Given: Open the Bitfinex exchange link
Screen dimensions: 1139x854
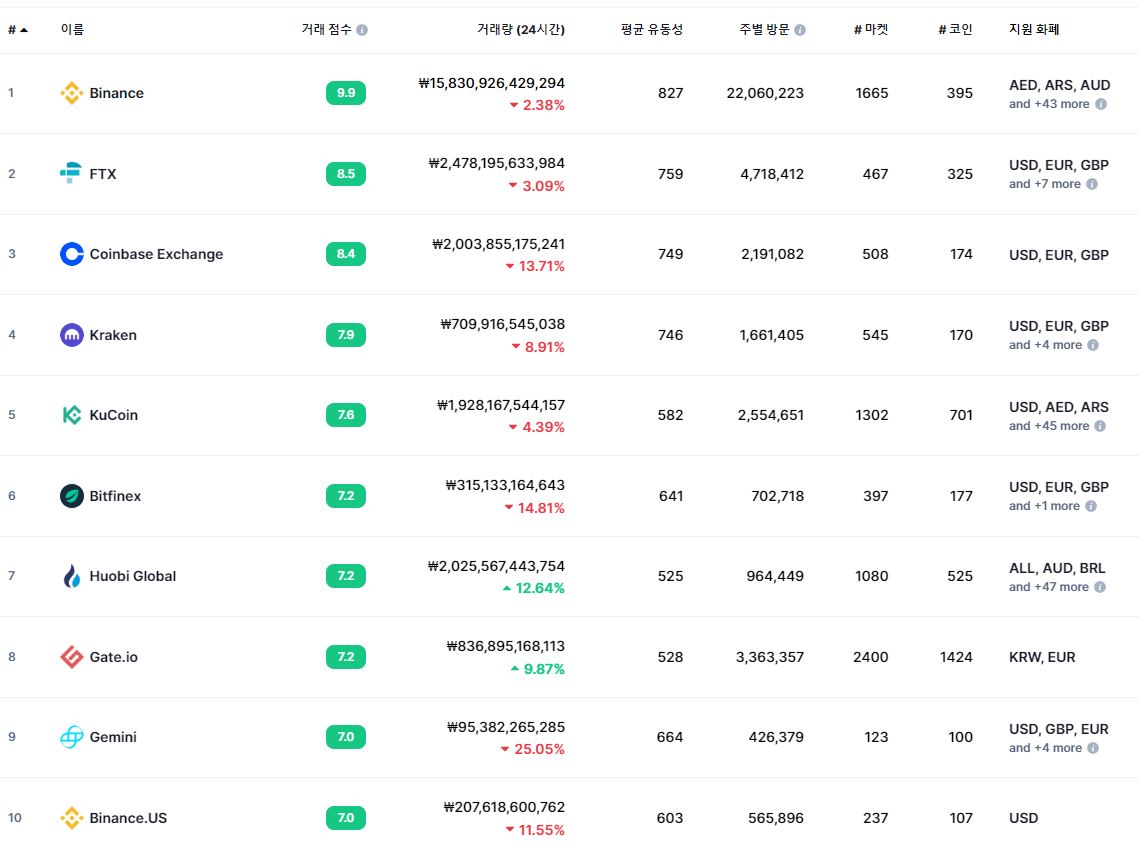Looking at the screenshot, I should [x=115, y=496].
